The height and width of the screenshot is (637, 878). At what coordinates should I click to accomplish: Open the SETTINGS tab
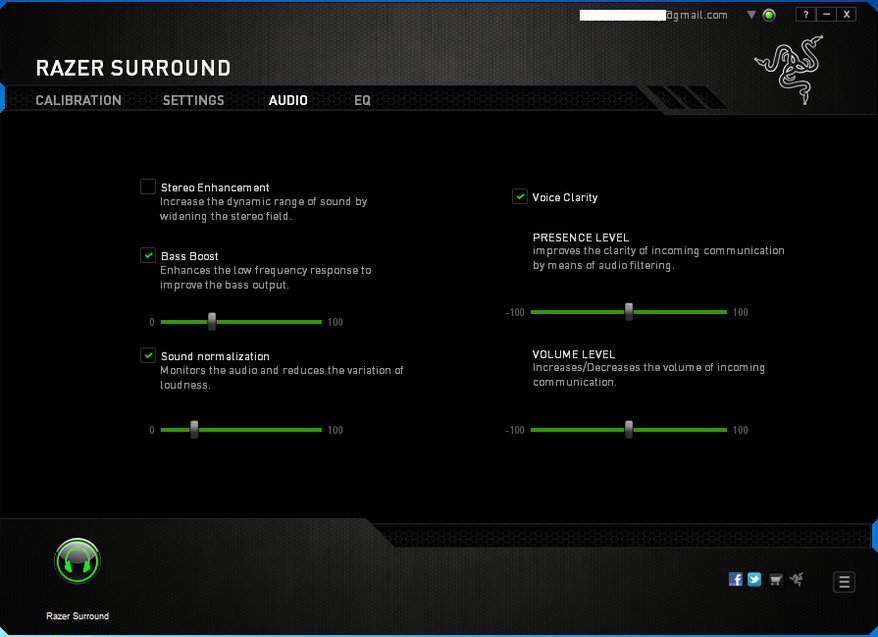[x=193, y=100]
